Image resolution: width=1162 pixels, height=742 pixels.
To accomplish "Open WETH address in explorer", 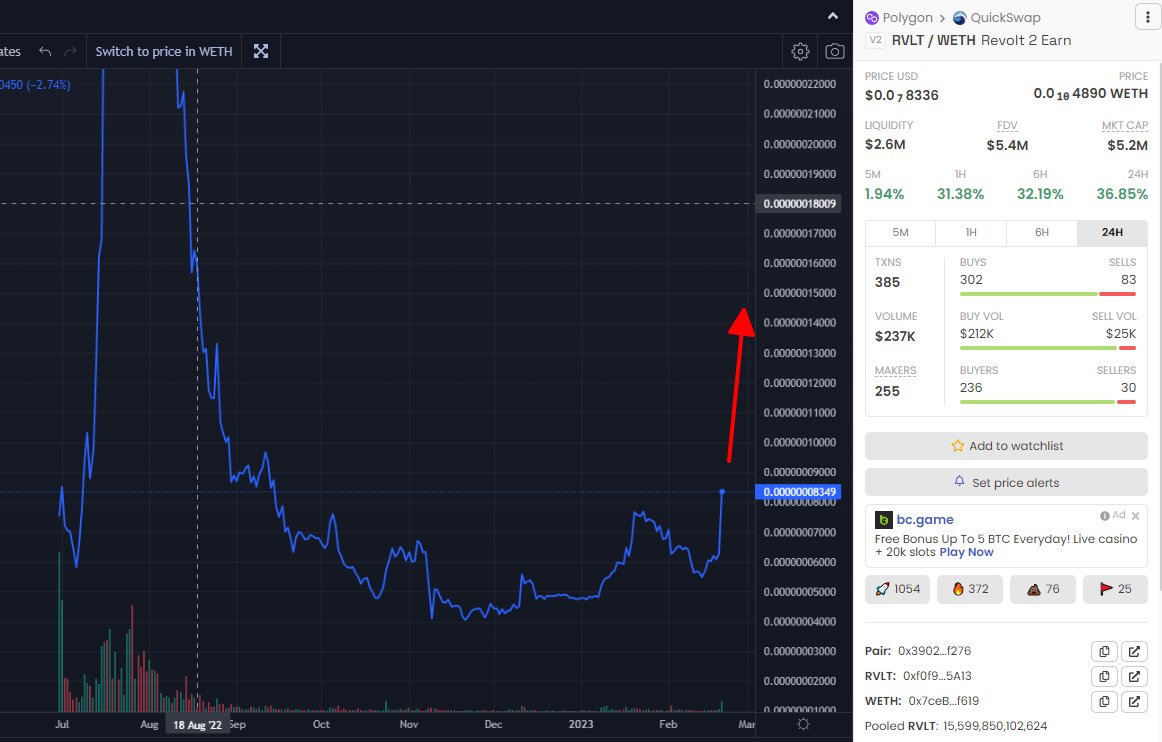I will pyautogui.click(x=1134, y=701).
